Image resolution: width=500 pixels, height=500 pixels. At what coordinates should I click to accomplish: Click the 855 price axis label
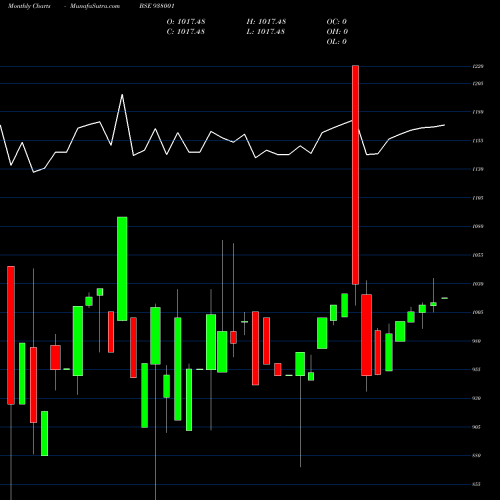tap(477, 484)
